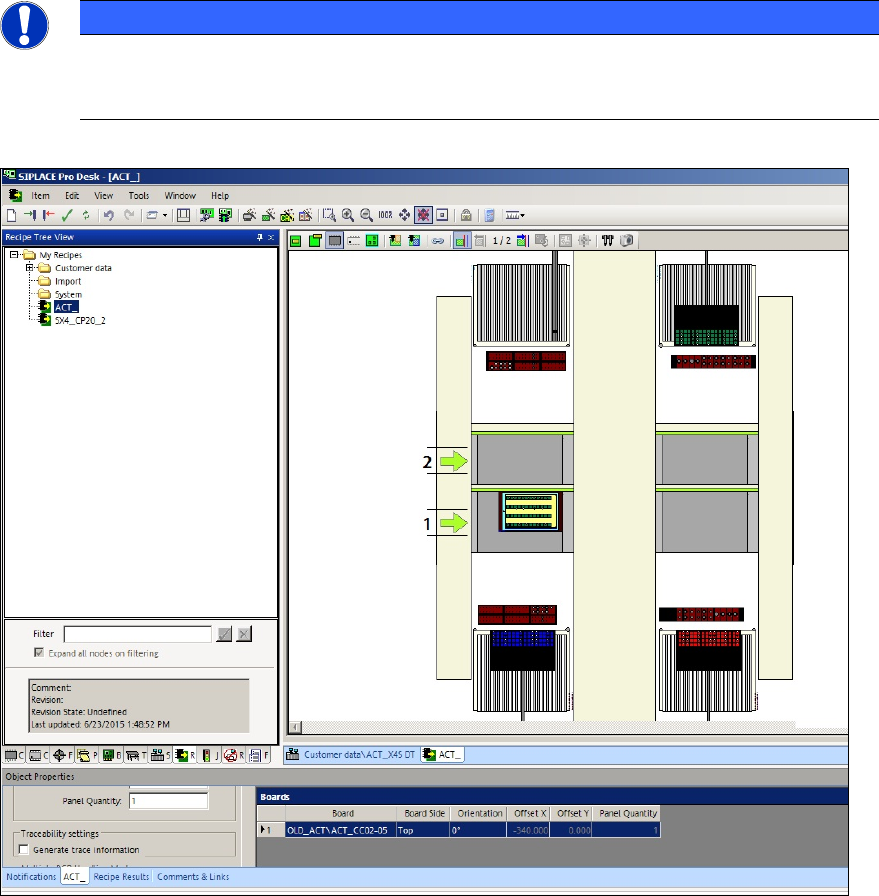This screenshot has height=896, width=879.
Task: Click the zoom-to-selection rectangle icon
Action: 329,215
